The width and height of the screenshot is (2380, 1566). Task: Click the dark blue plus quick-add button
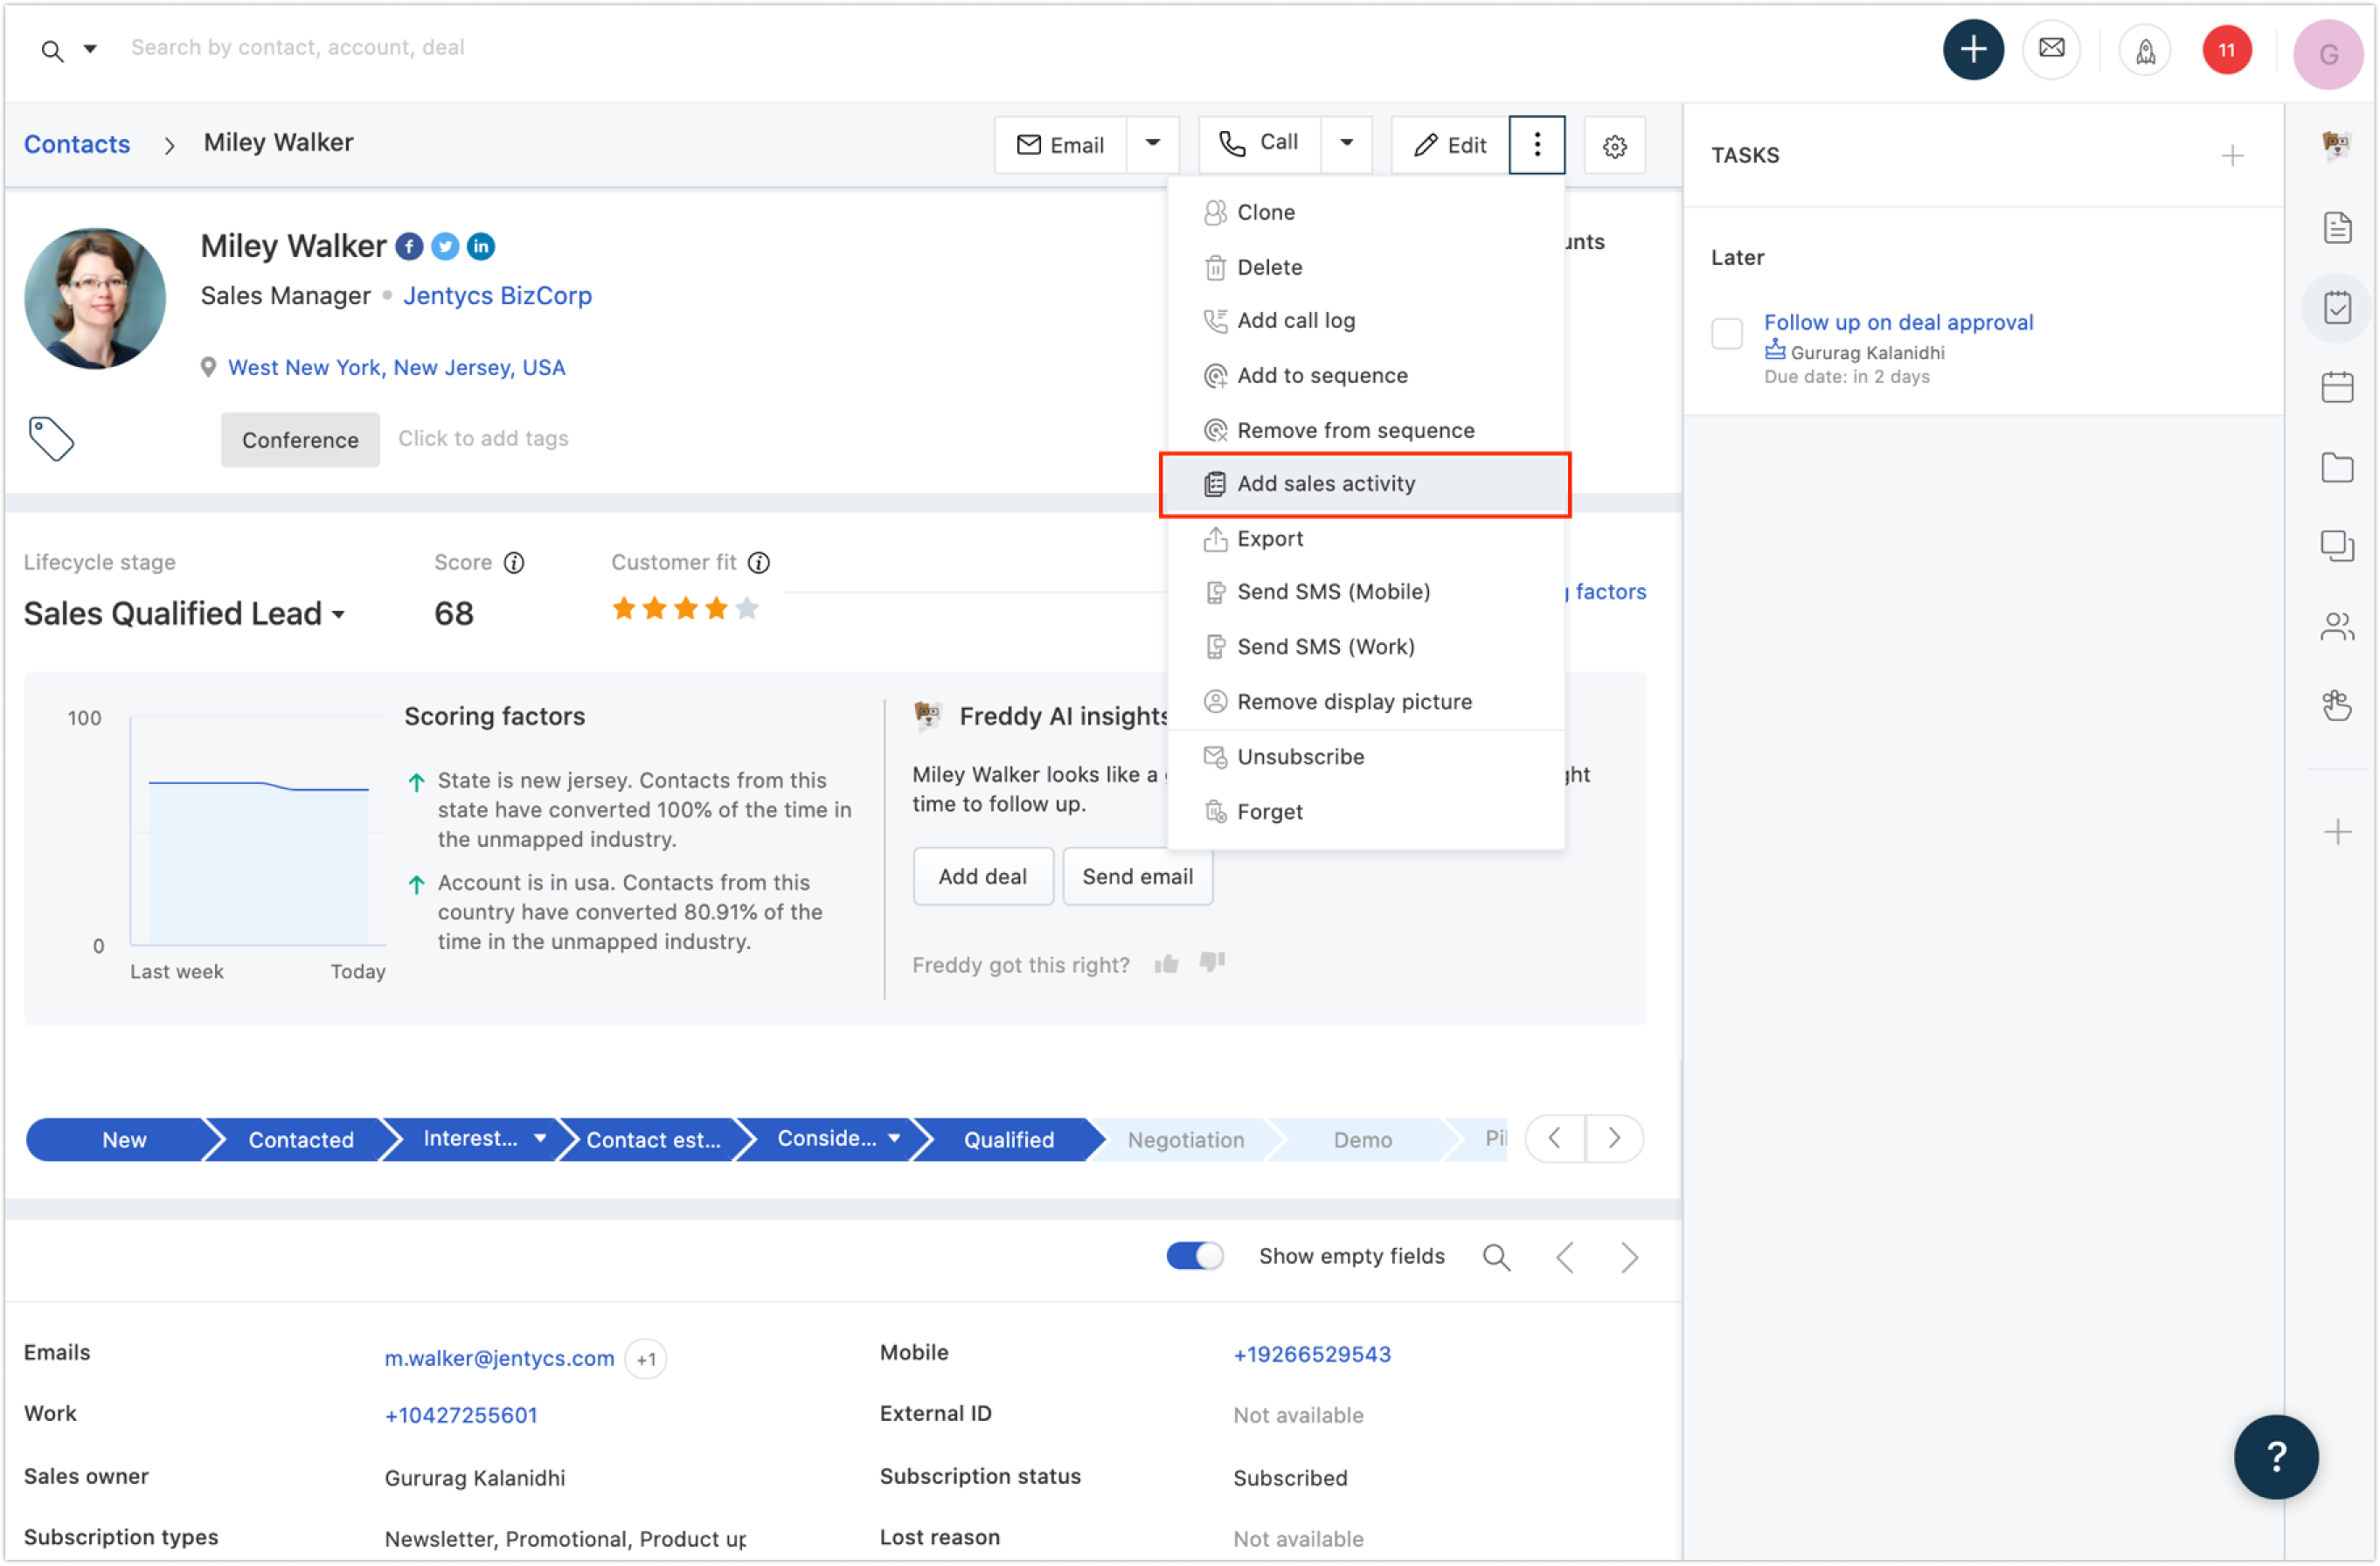coord(1972,49)
